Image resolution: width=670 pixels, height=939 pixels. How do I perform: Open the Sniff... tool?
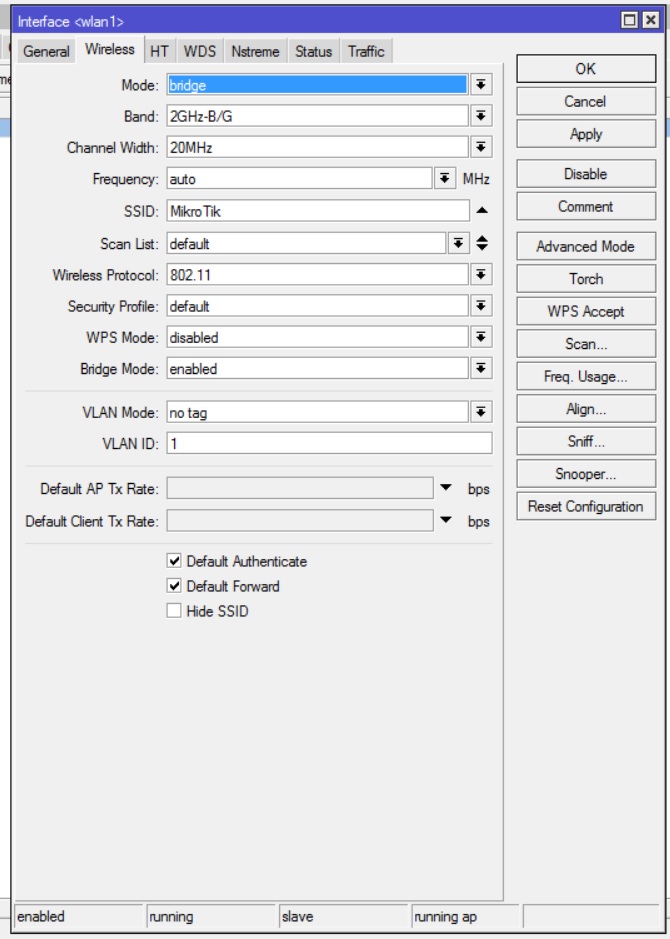(x=586, y=441)
